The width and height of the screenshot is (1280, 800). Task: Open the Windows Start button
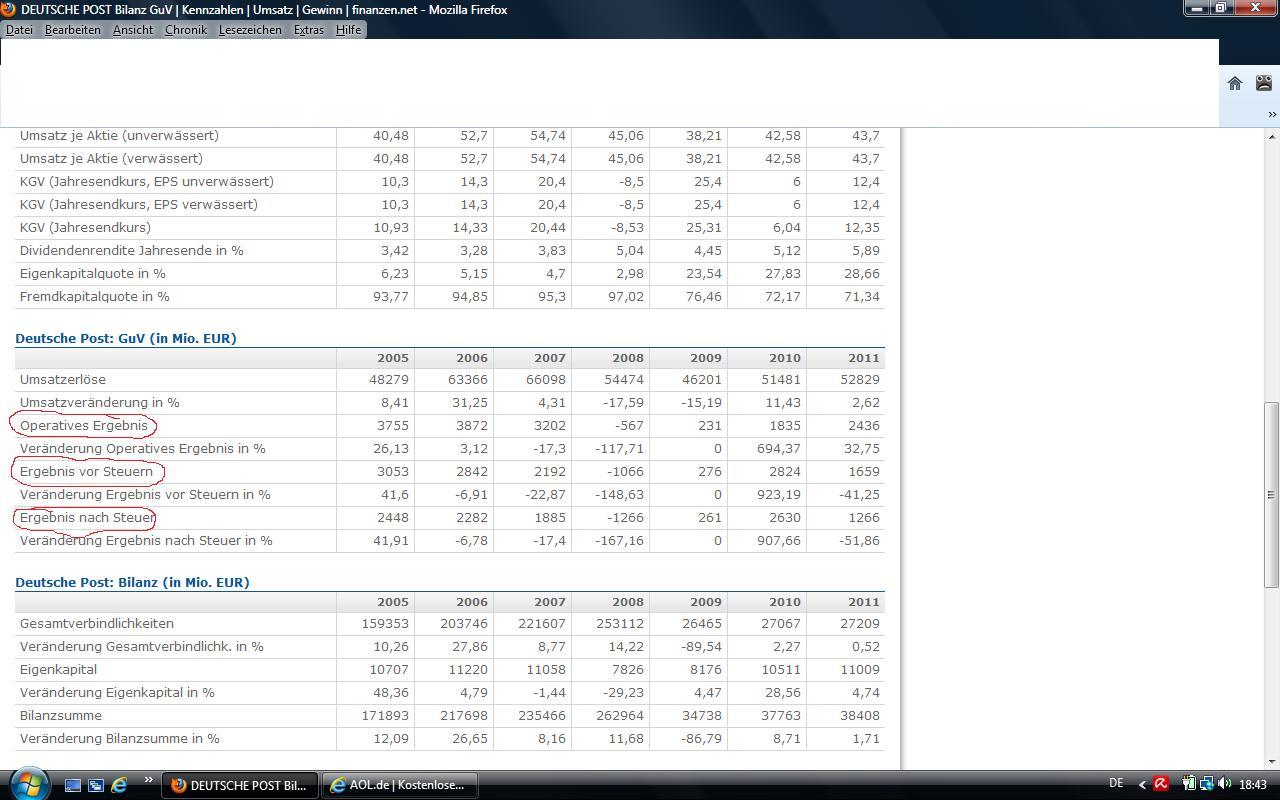(28, 783)
